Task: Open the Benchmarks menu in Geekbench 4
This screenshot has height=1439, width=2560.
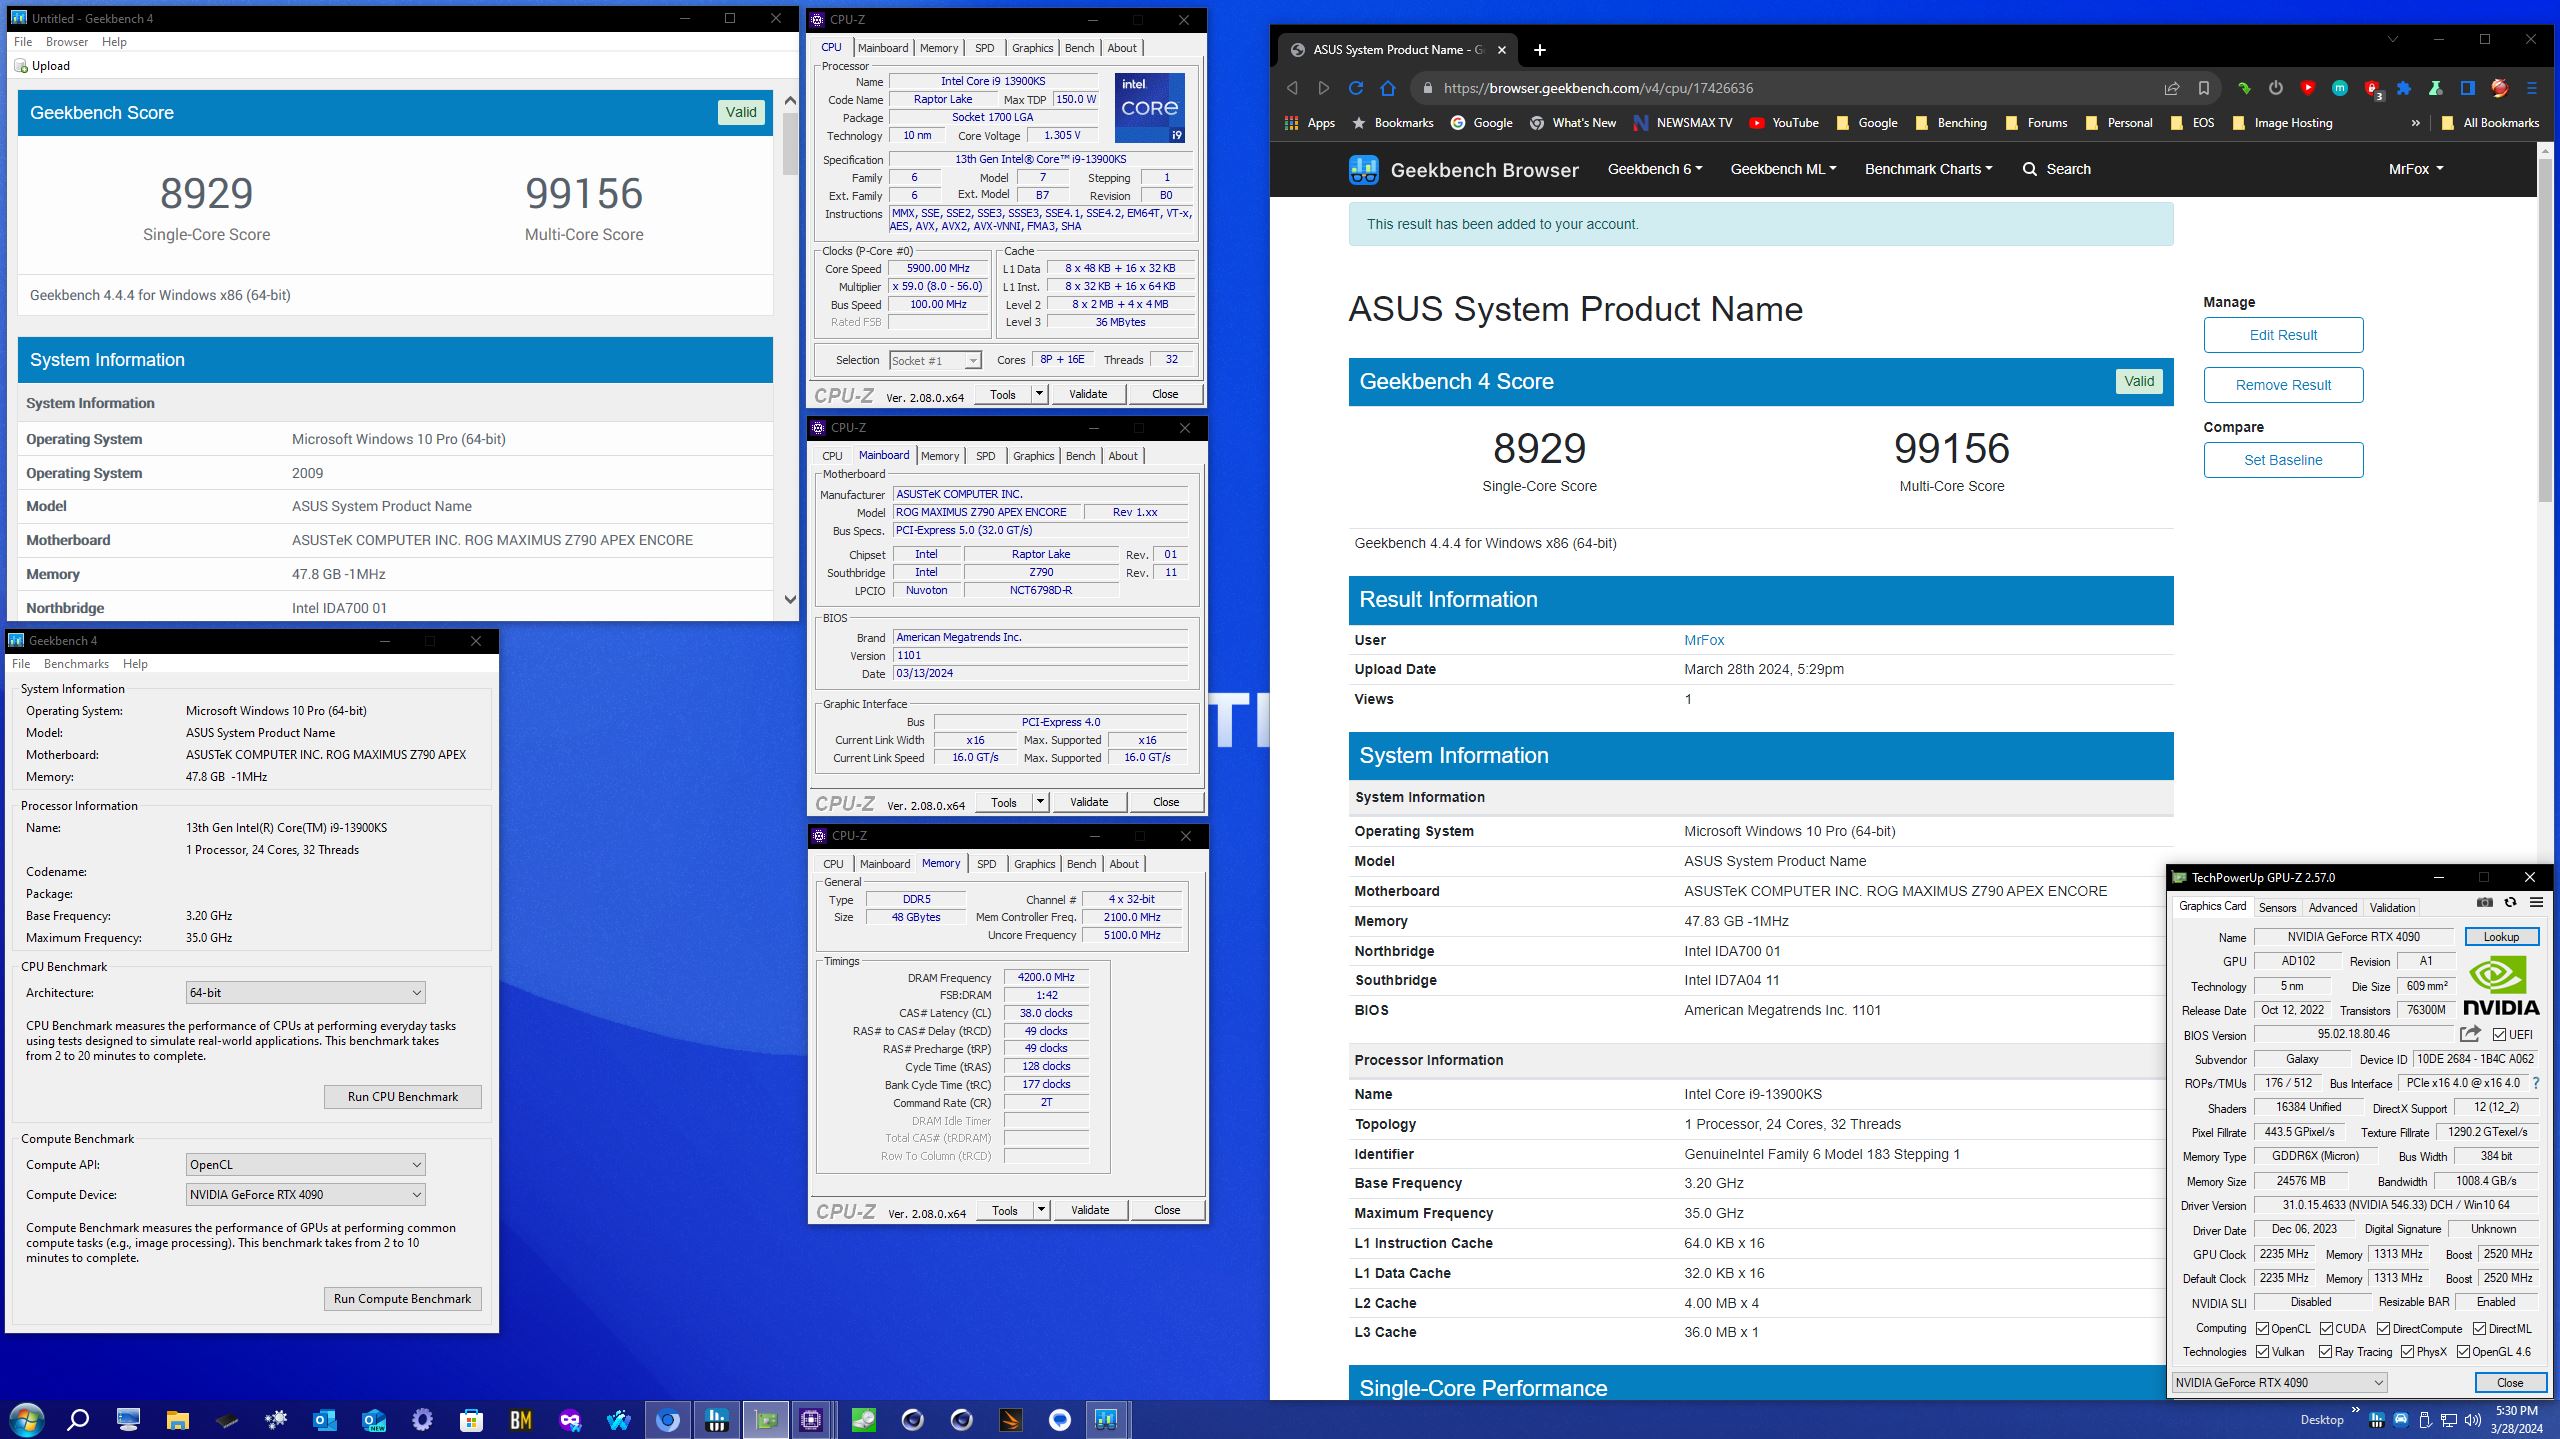Action: pos(76,664)
